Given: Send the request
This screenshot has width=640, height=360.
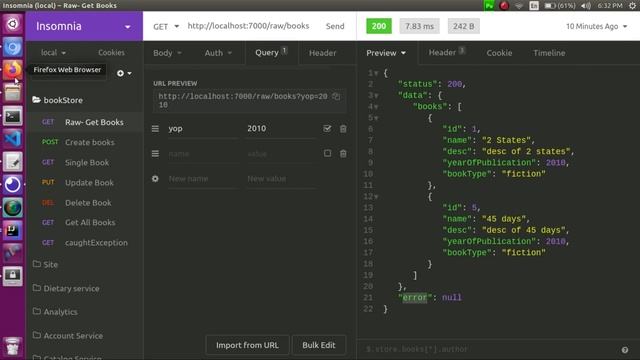Looking at the screenshot, I should [335, 26].
